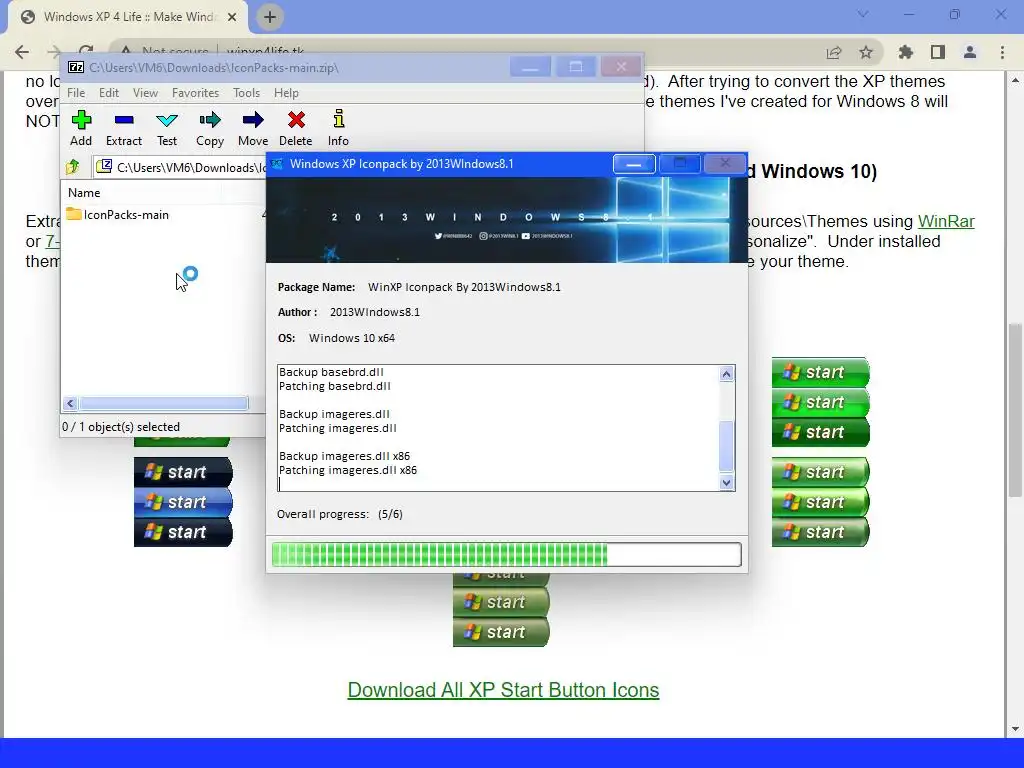The height and width of the screenshot is (768, 1024).
Task: Click the installer overall progress bar
Action: point(506,554)
